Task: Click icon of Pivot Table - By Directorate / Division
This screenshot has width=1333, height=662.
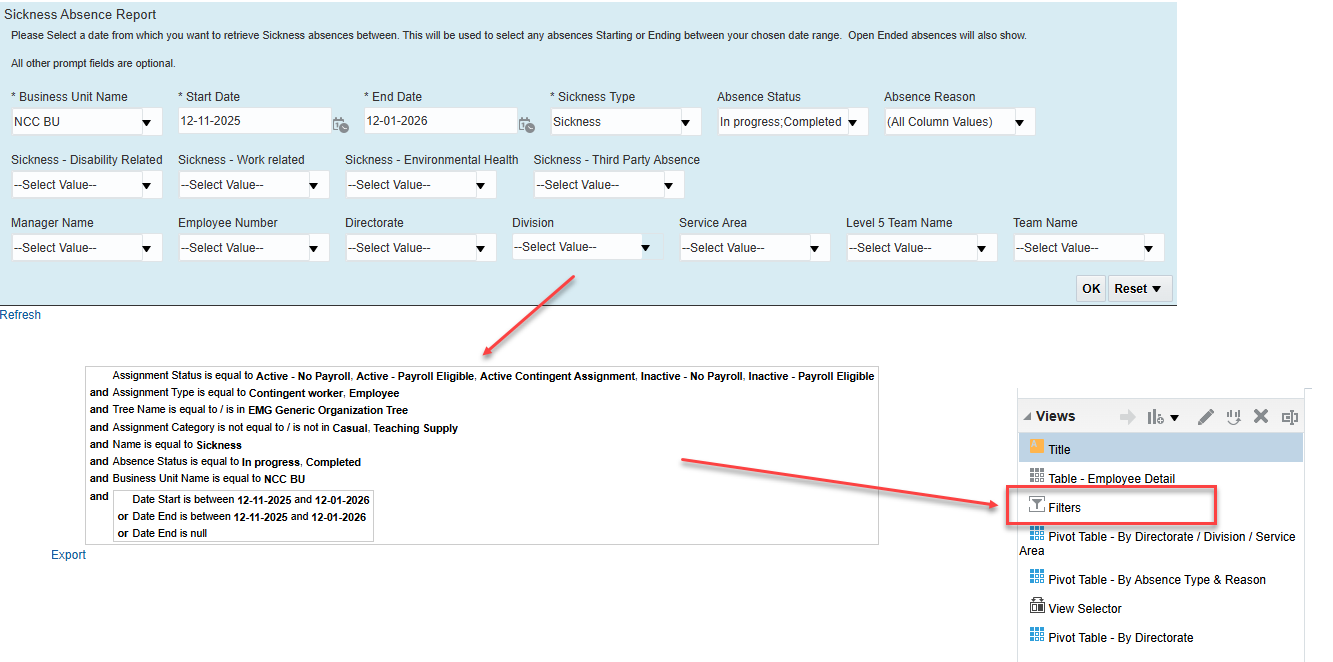Action: (1036, 535)
